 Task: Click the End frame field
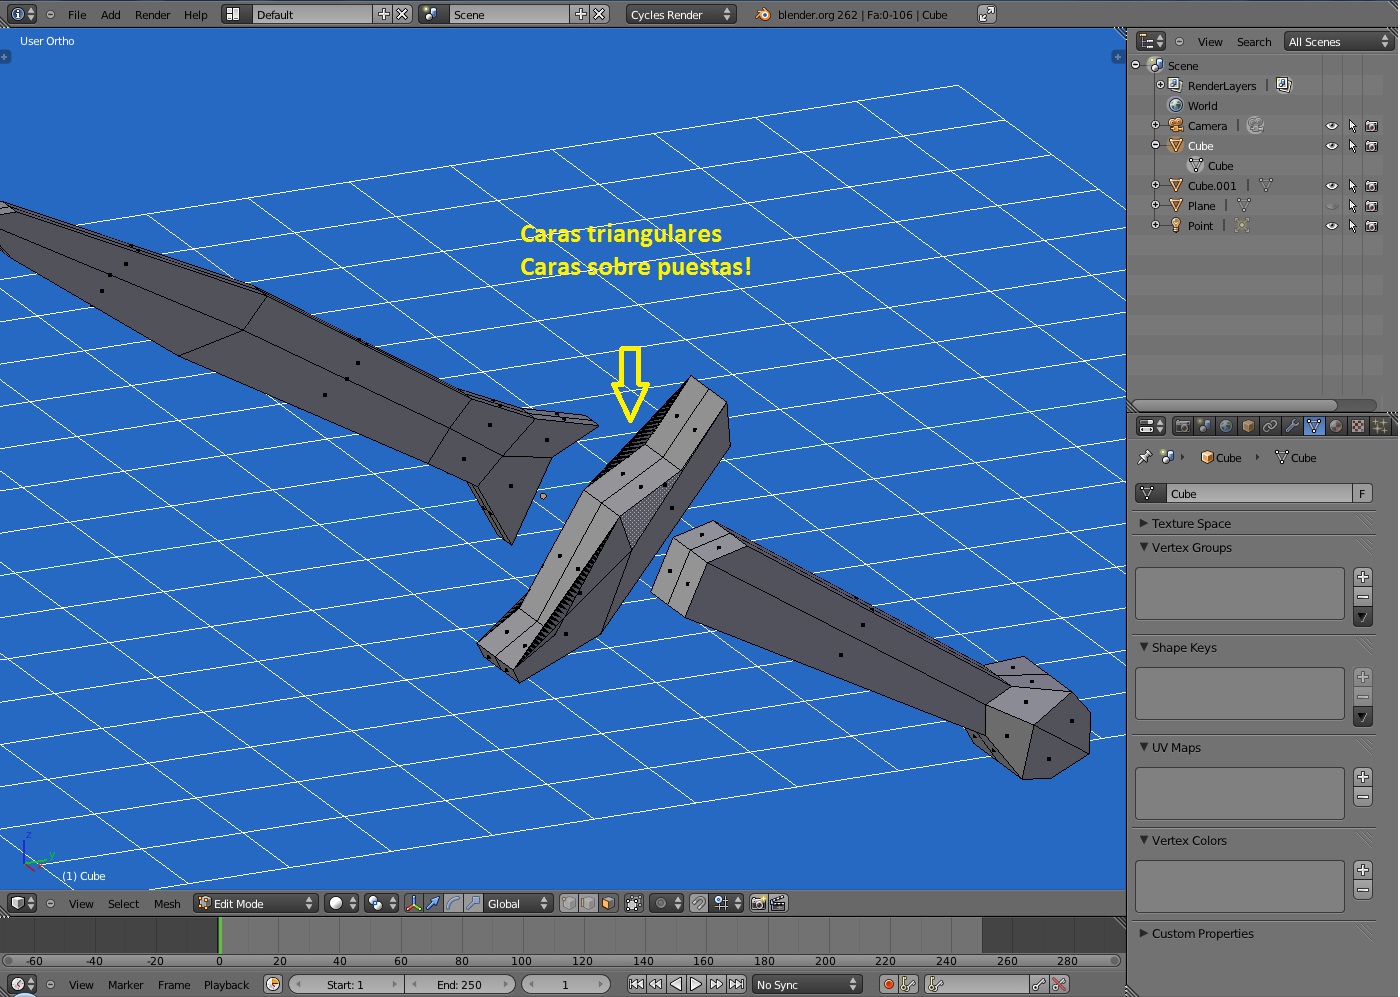pos(459,984)
